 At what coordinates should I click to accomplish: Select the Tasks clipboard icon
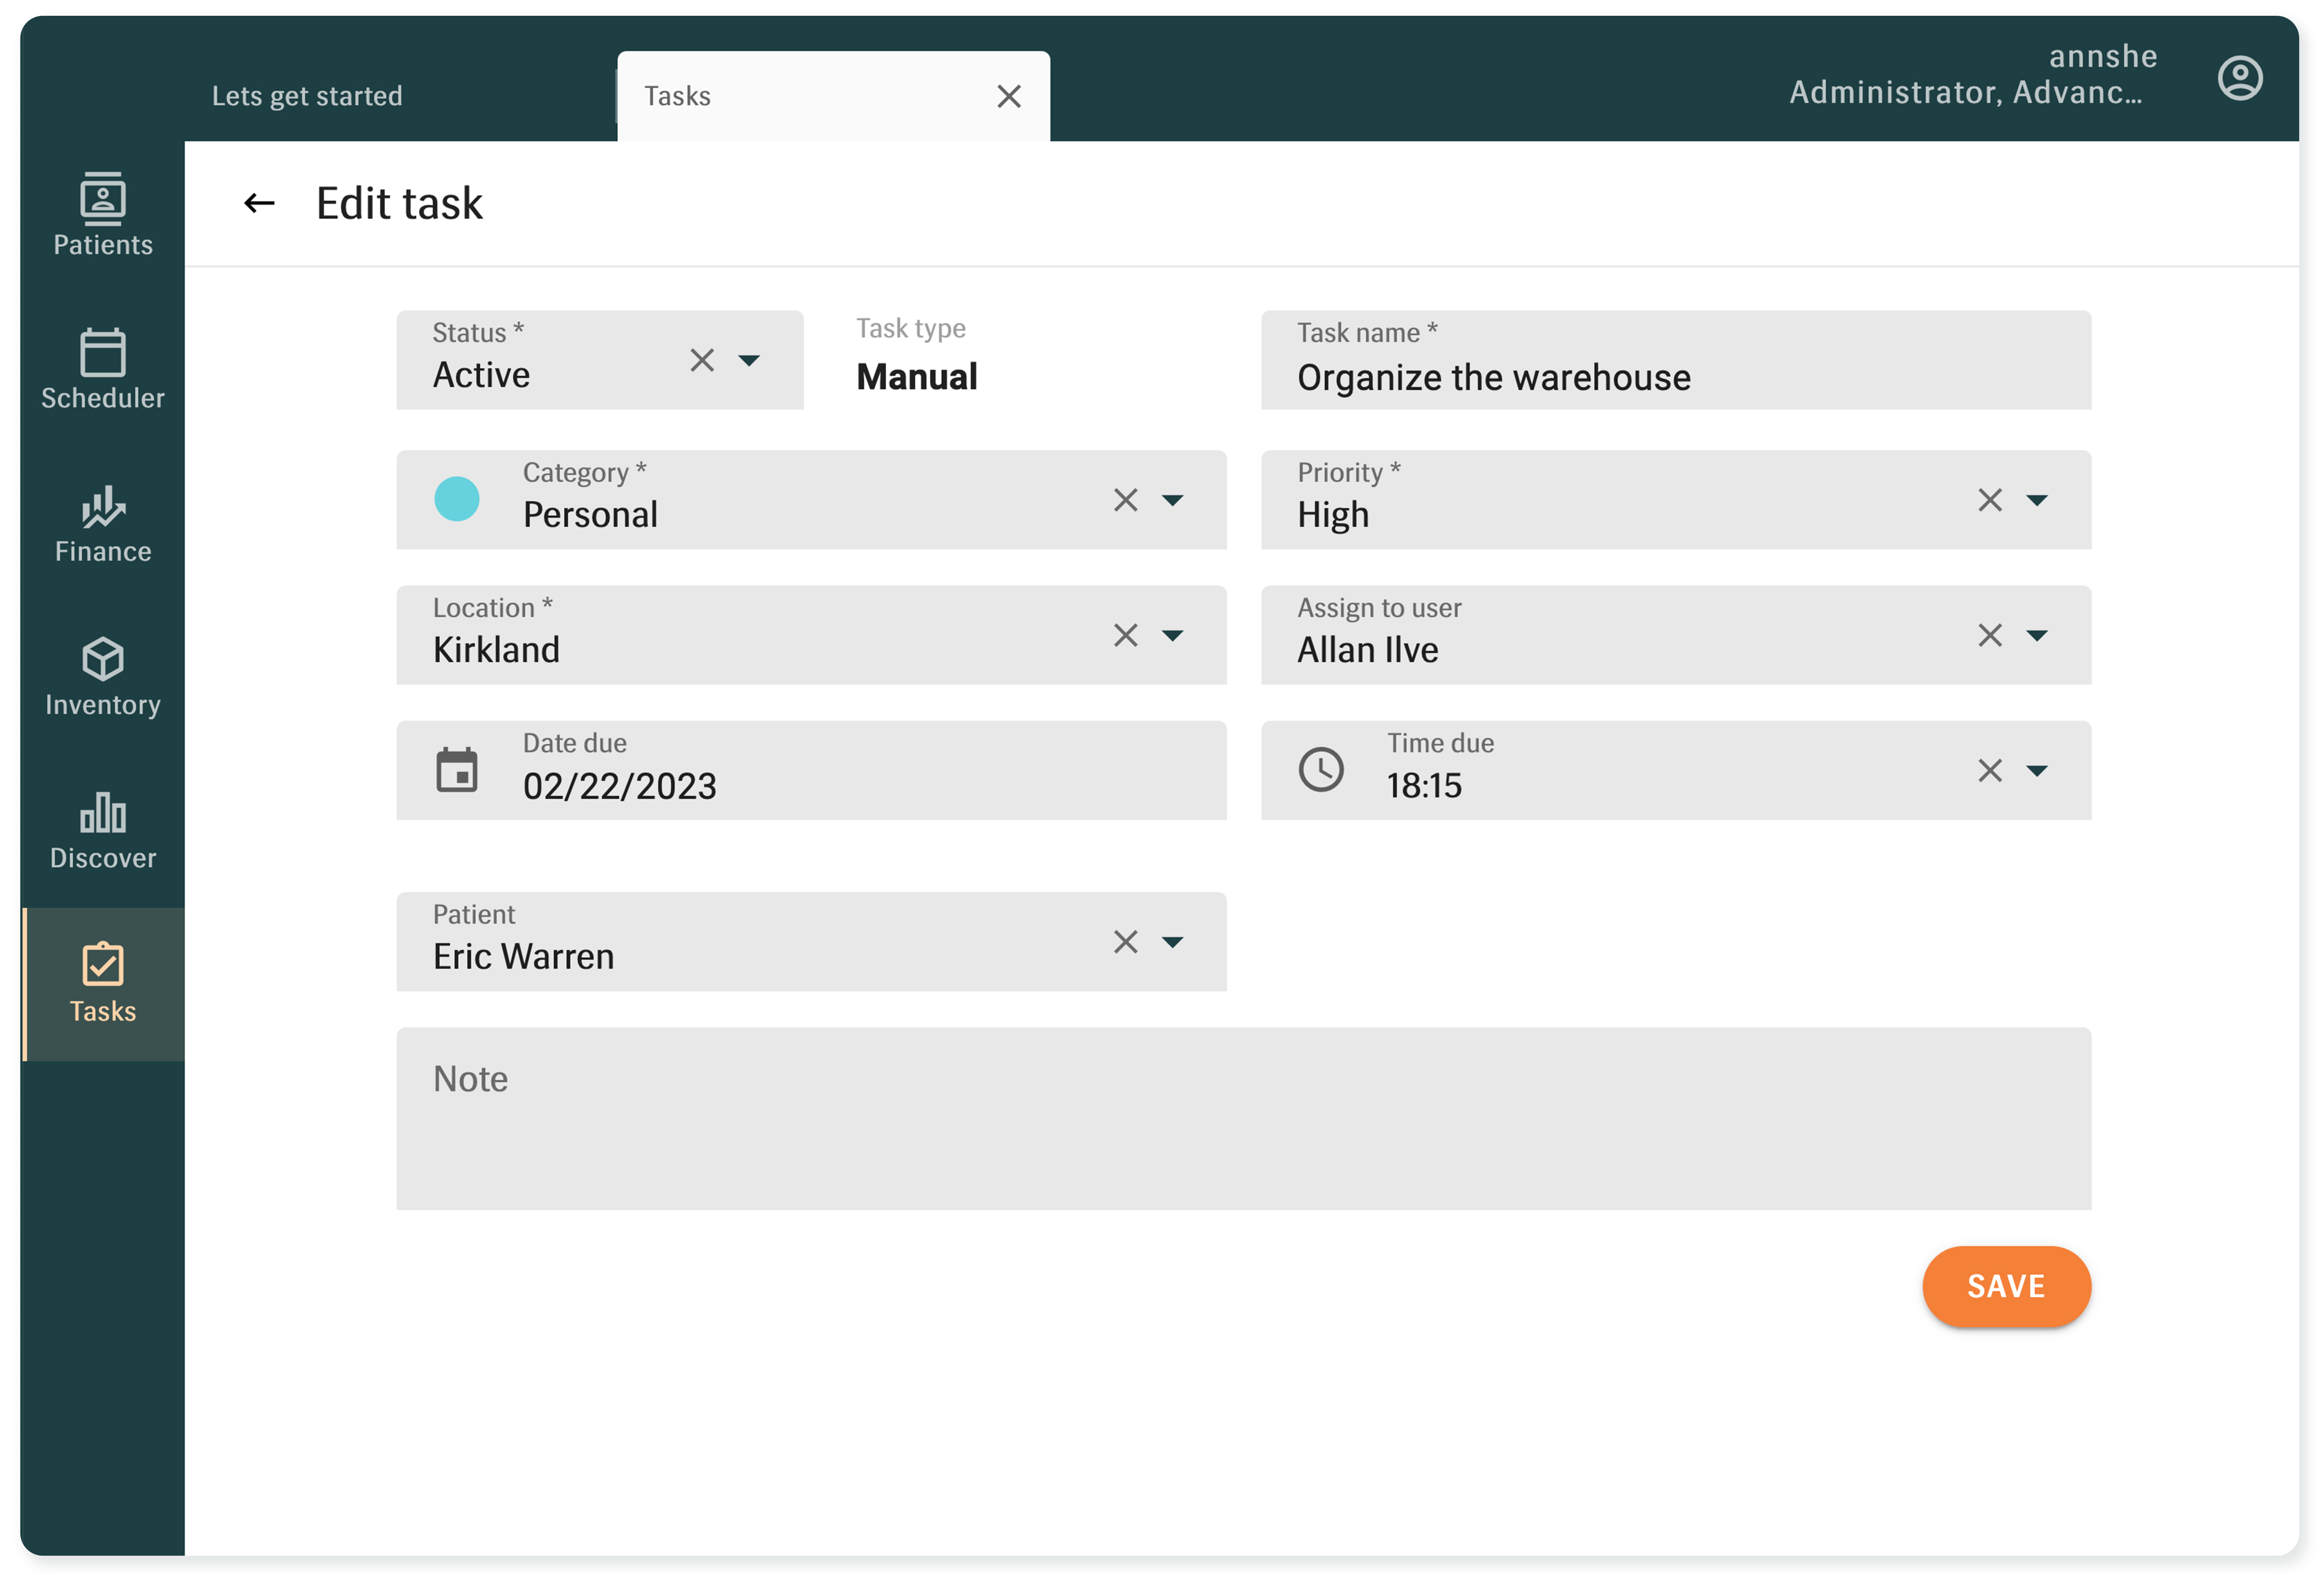point(102,963)
